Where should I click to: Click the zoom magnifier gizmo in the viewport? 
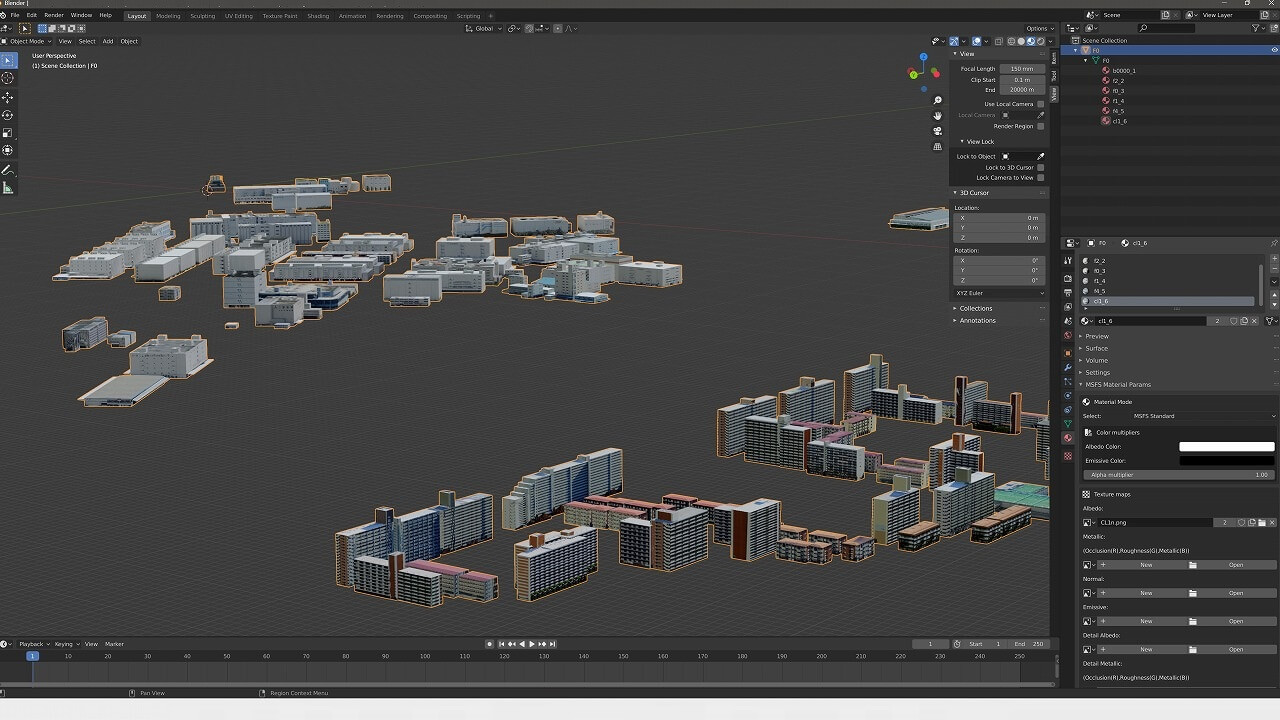tap(937, 101)
